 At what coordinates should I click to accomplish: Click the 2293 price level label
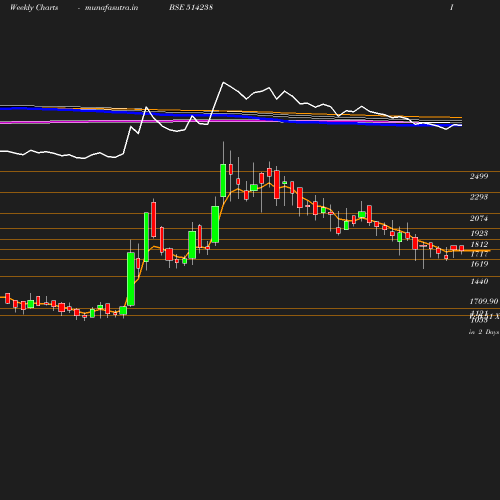[x=479, y=197]
